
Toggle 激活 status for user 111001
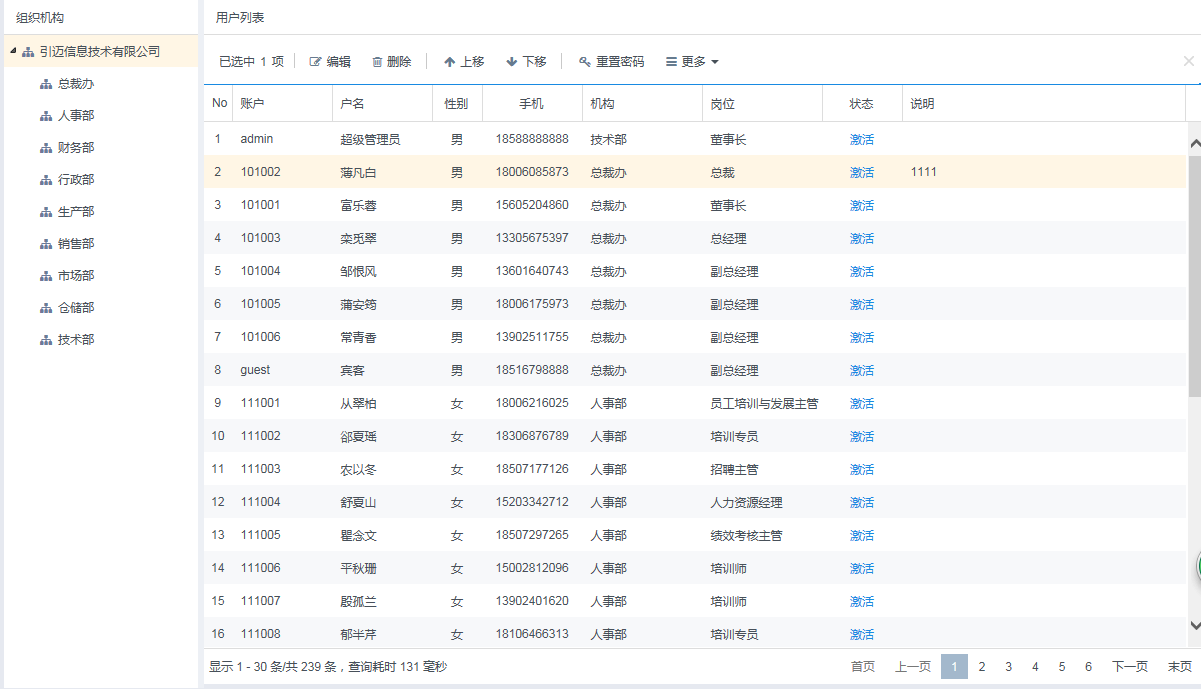point(861,404)
